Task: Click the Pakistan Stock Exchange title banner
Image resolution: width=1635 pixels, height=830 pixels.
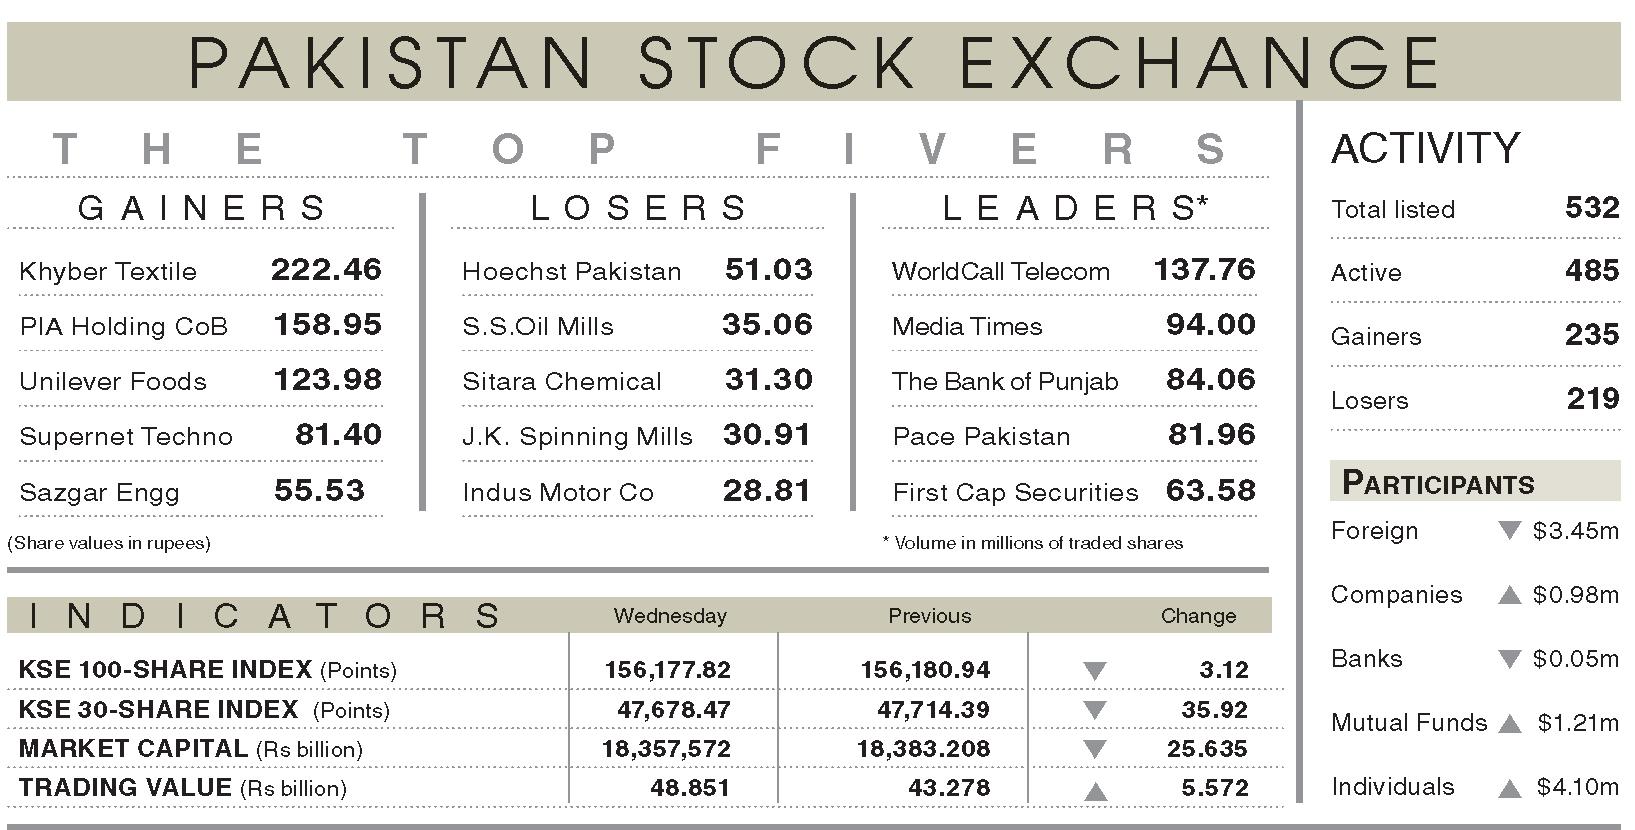Action: [814, 61]
